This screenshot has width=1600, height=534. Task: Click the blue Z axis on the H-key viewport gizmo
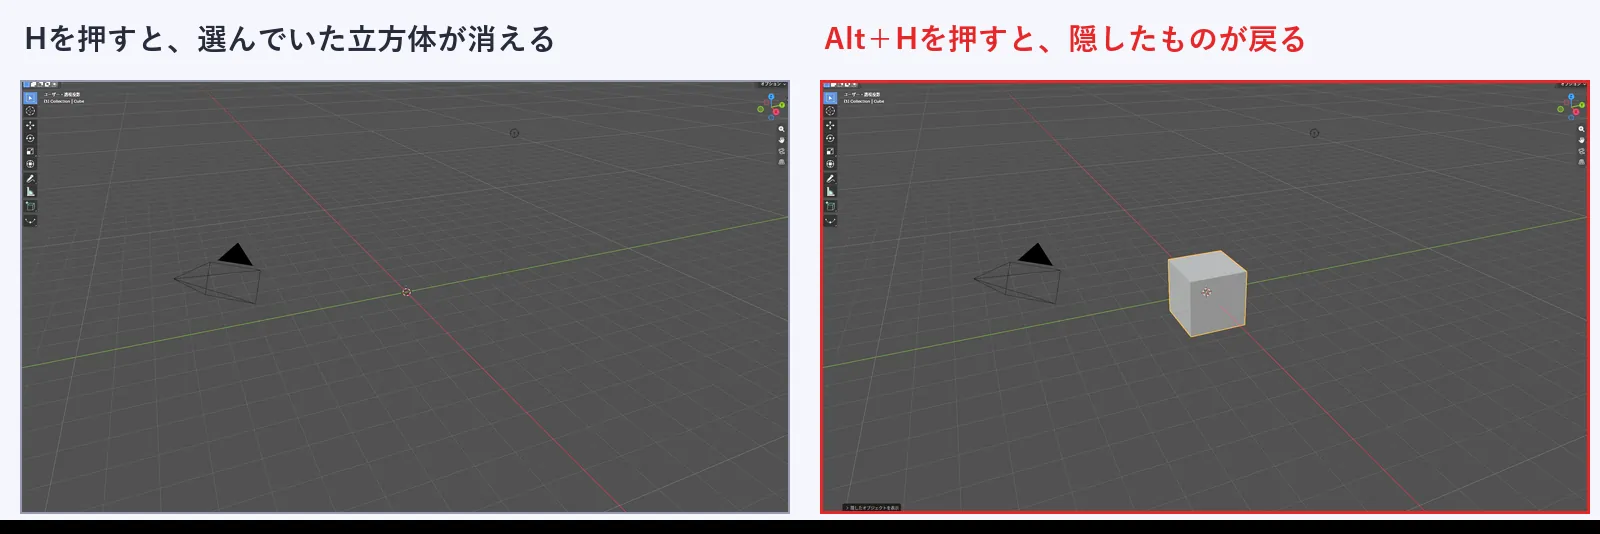pos(771,97)
